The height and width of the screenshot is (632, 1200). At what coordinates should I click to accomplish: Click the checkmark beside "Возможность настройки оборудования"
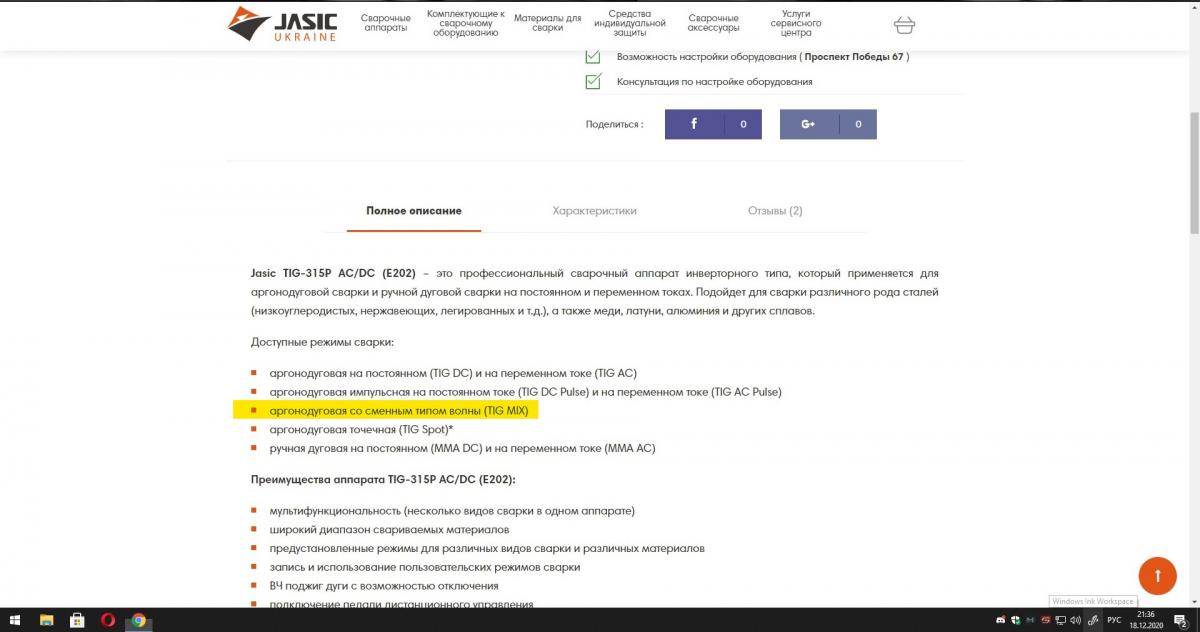pos(593,57)
